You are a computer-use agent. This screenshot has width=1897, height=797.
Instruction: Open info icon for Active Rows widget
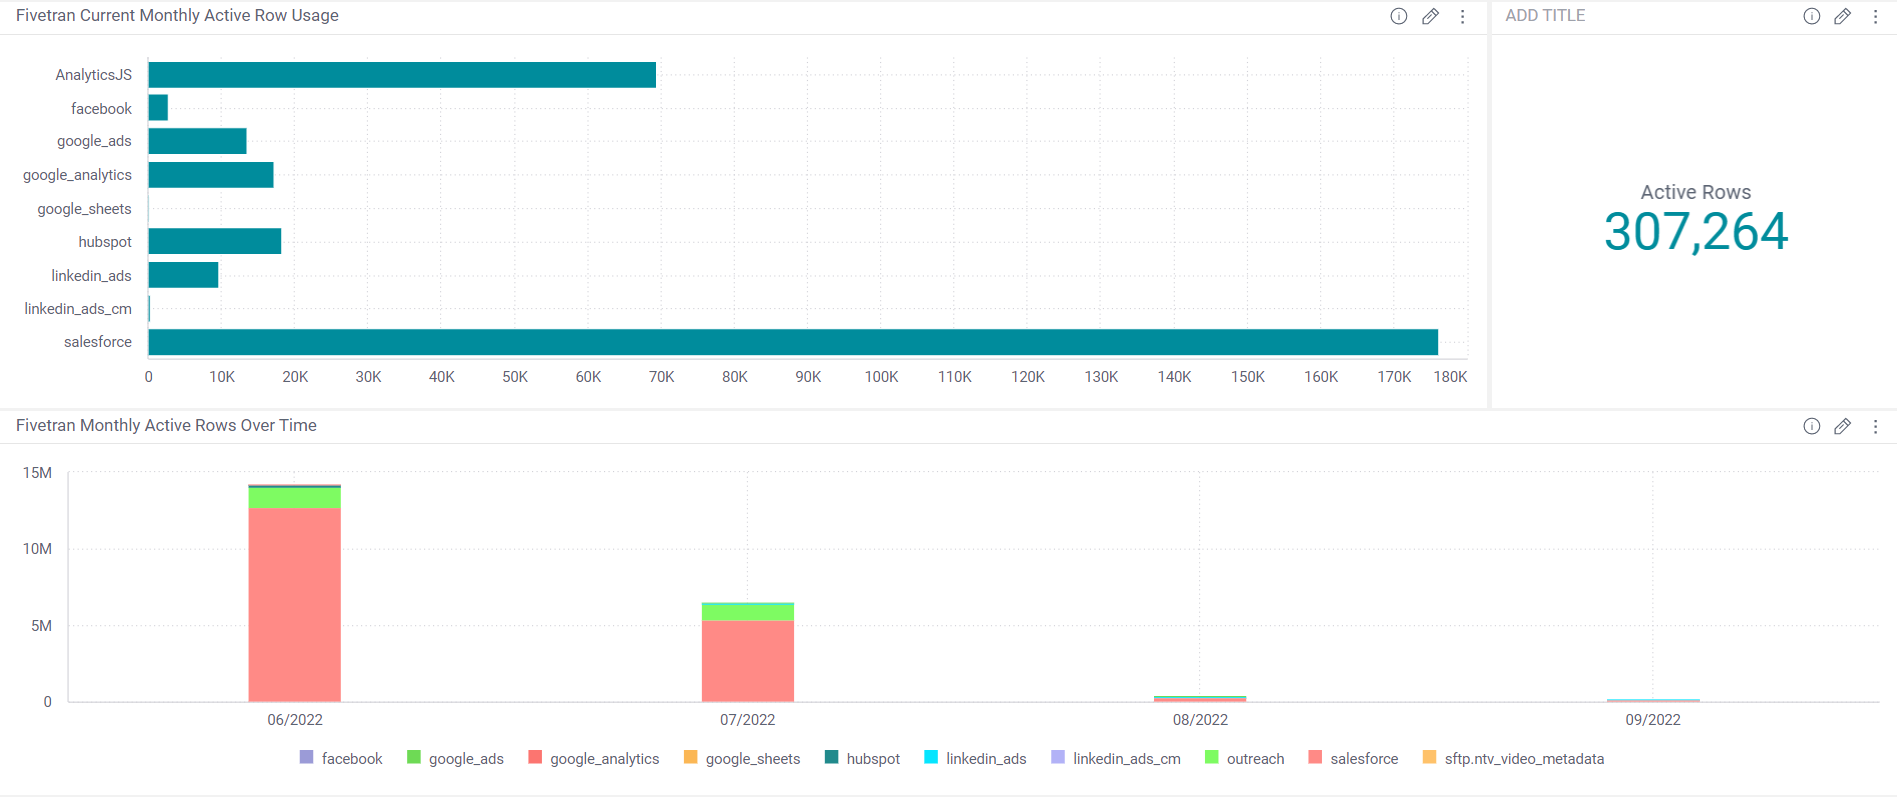point(1811,16)
